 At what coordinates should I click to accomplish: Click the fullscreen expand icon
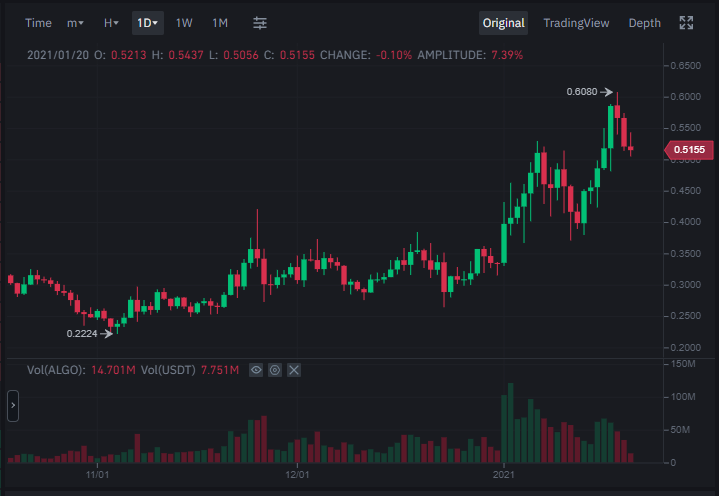[x=686, y=23]
